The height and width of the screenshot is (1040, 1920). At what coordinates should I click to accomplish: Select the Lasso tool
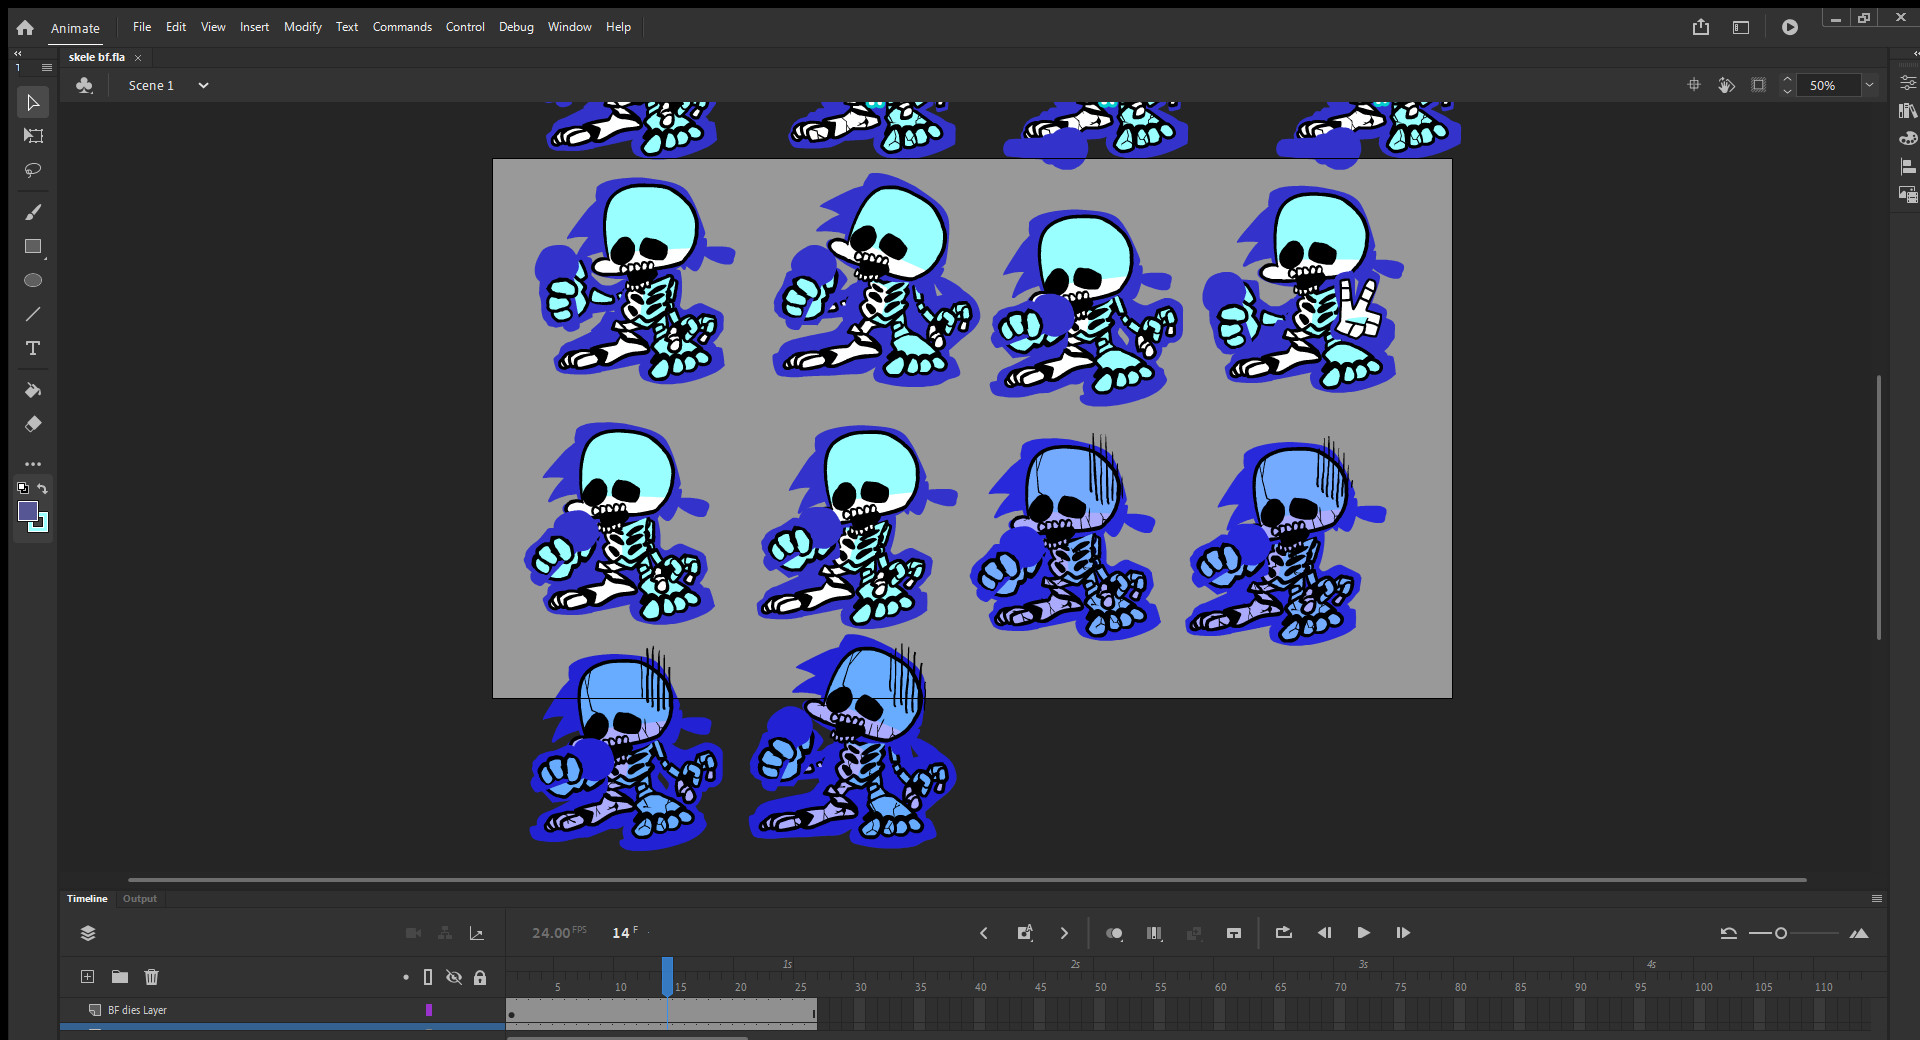tap(33, 170)
